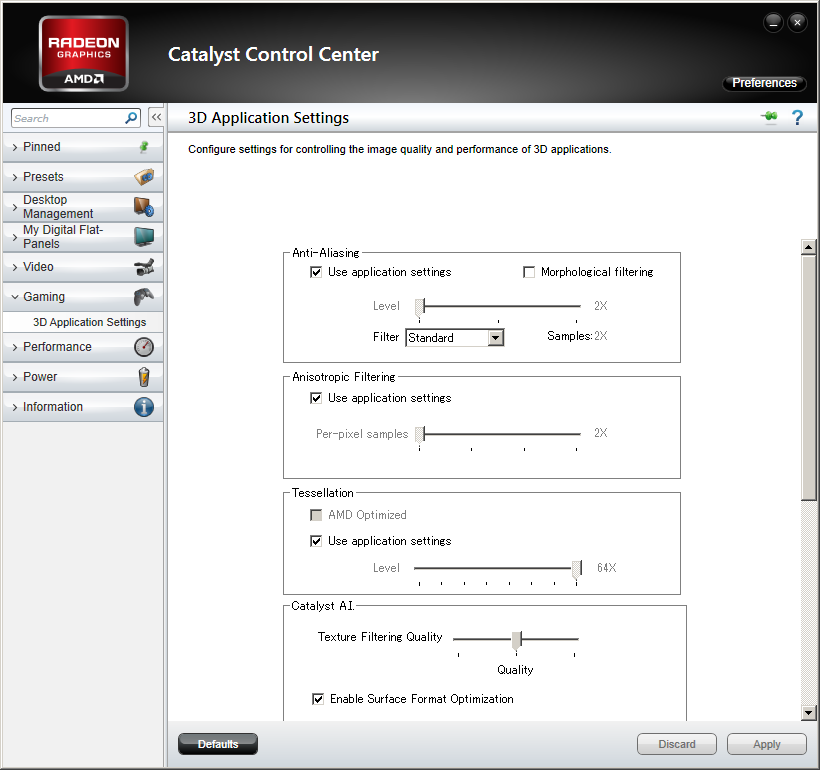Click the search magnifier icon

131,118
